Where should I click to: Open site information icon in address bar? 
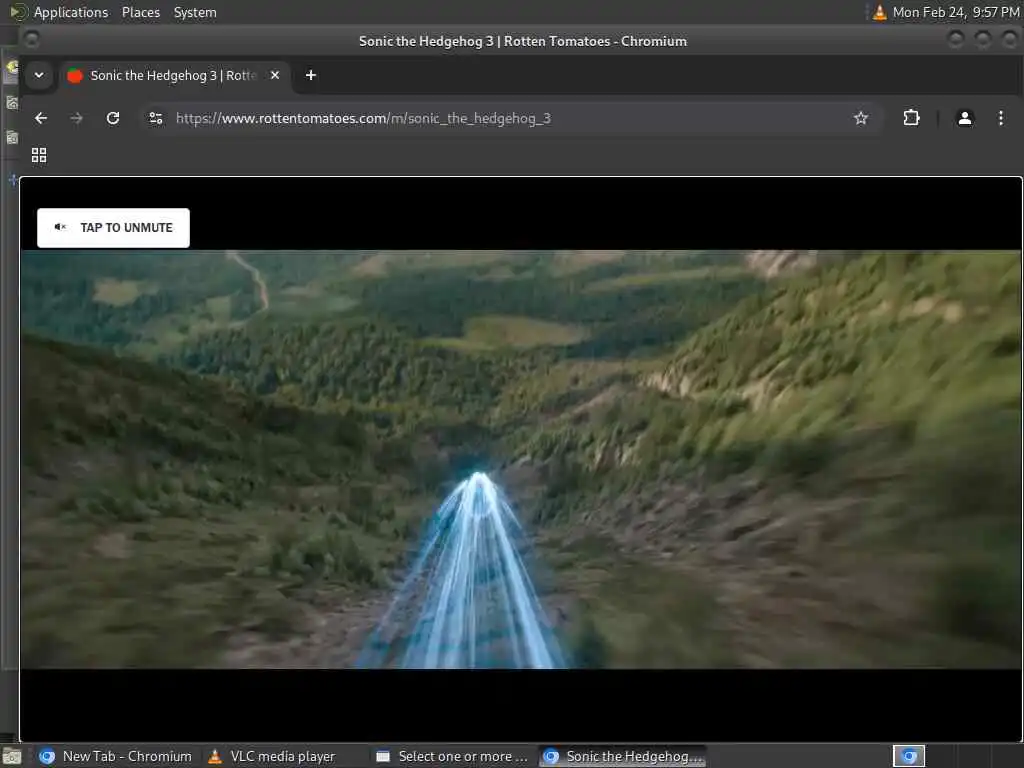point(155,118)
